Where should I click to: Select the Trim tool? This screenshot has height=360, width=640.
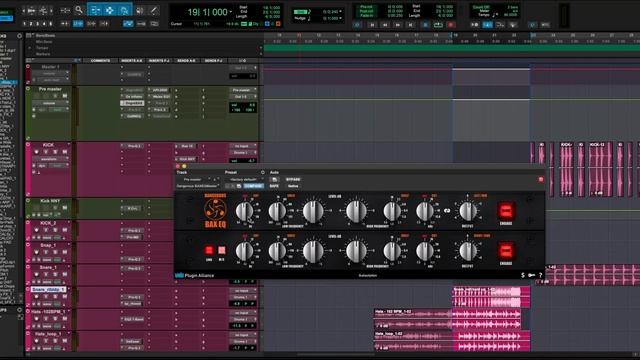pos(95,10)
